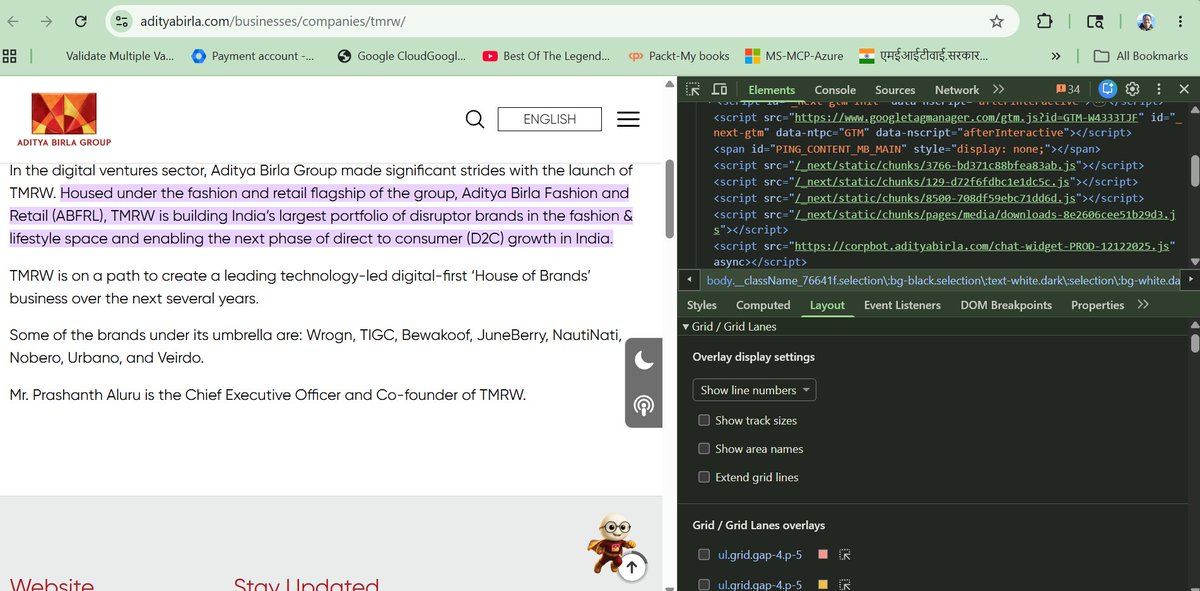Screen dimensions: 1200x591
Task: Toggle the DevTools device toolbar
Action: pyautogui.click(x=719, y=89)
